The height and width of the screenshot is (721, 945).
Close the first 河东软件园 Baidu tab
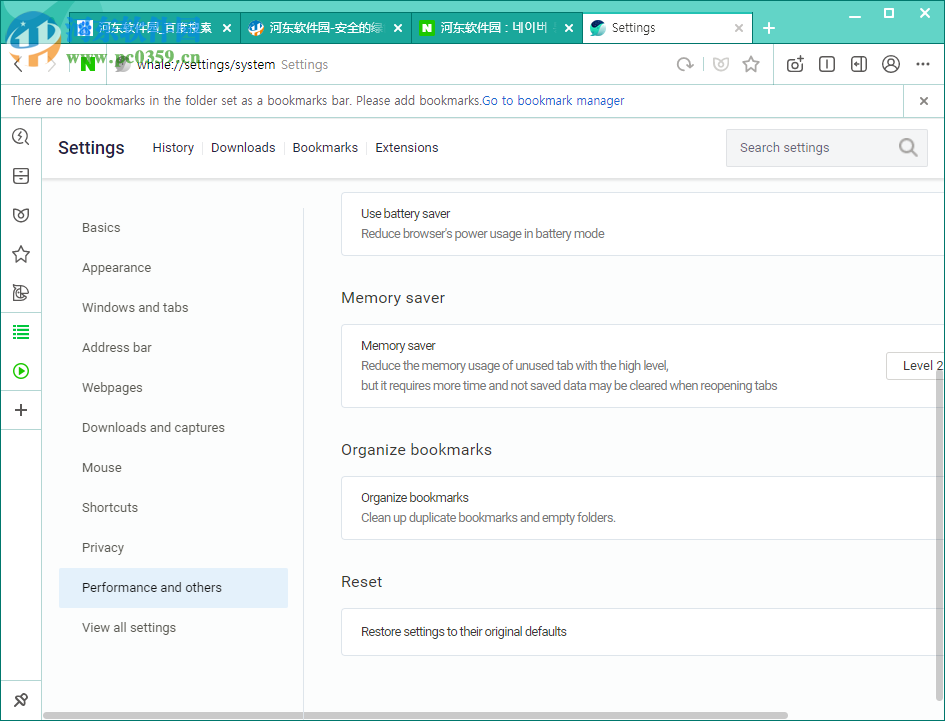227,28
